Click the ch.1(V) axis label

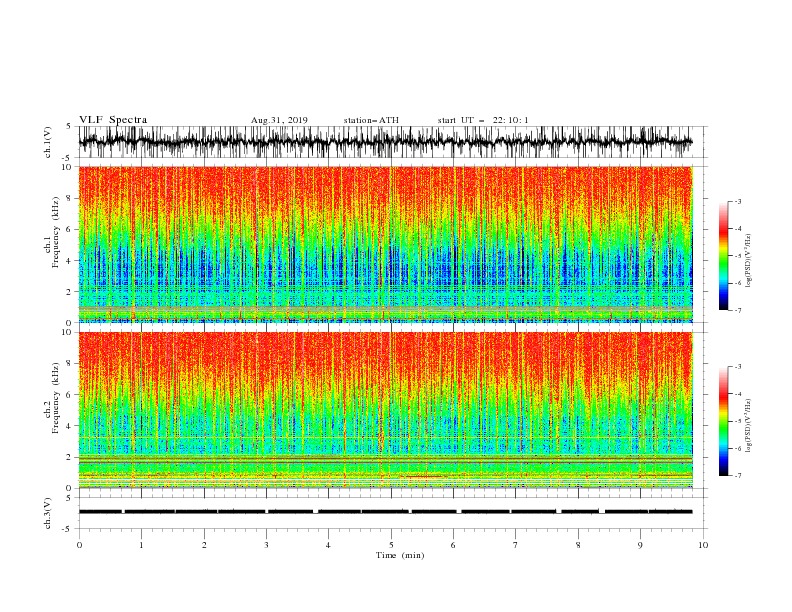(48, 142)
